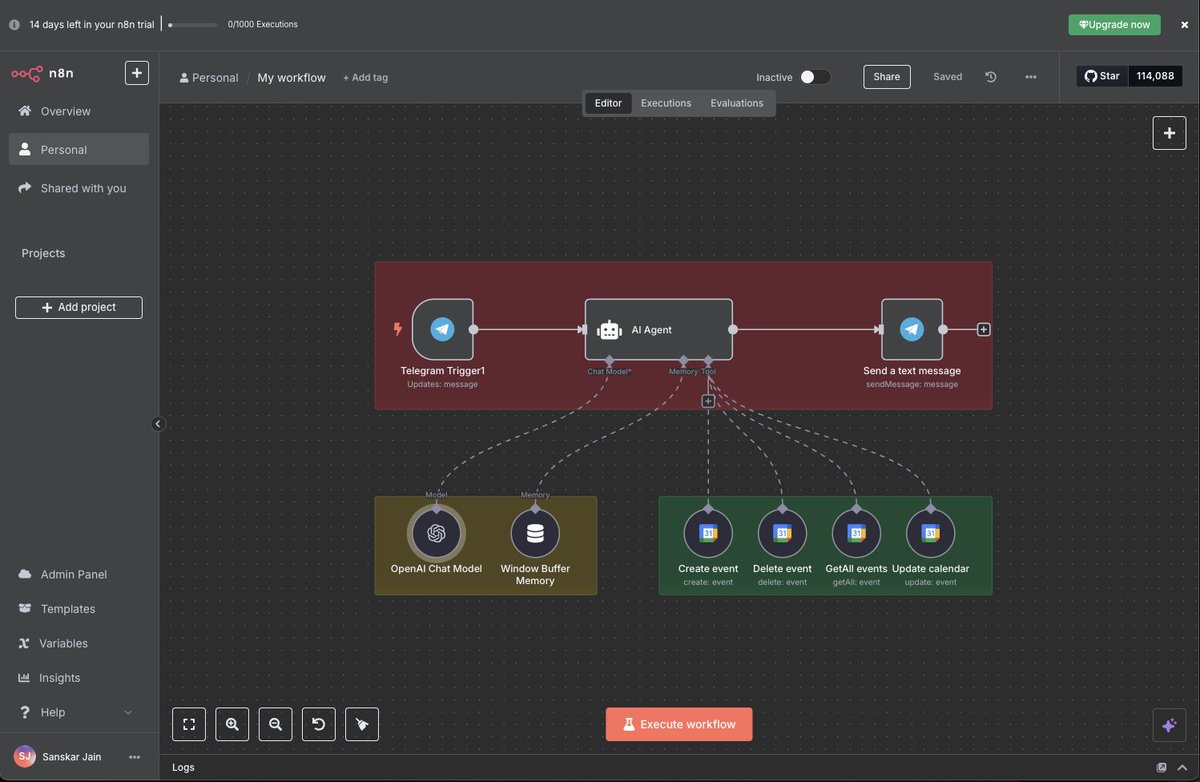
Task: Toggle the workflow Inactive switch
Action: point(815,77)
